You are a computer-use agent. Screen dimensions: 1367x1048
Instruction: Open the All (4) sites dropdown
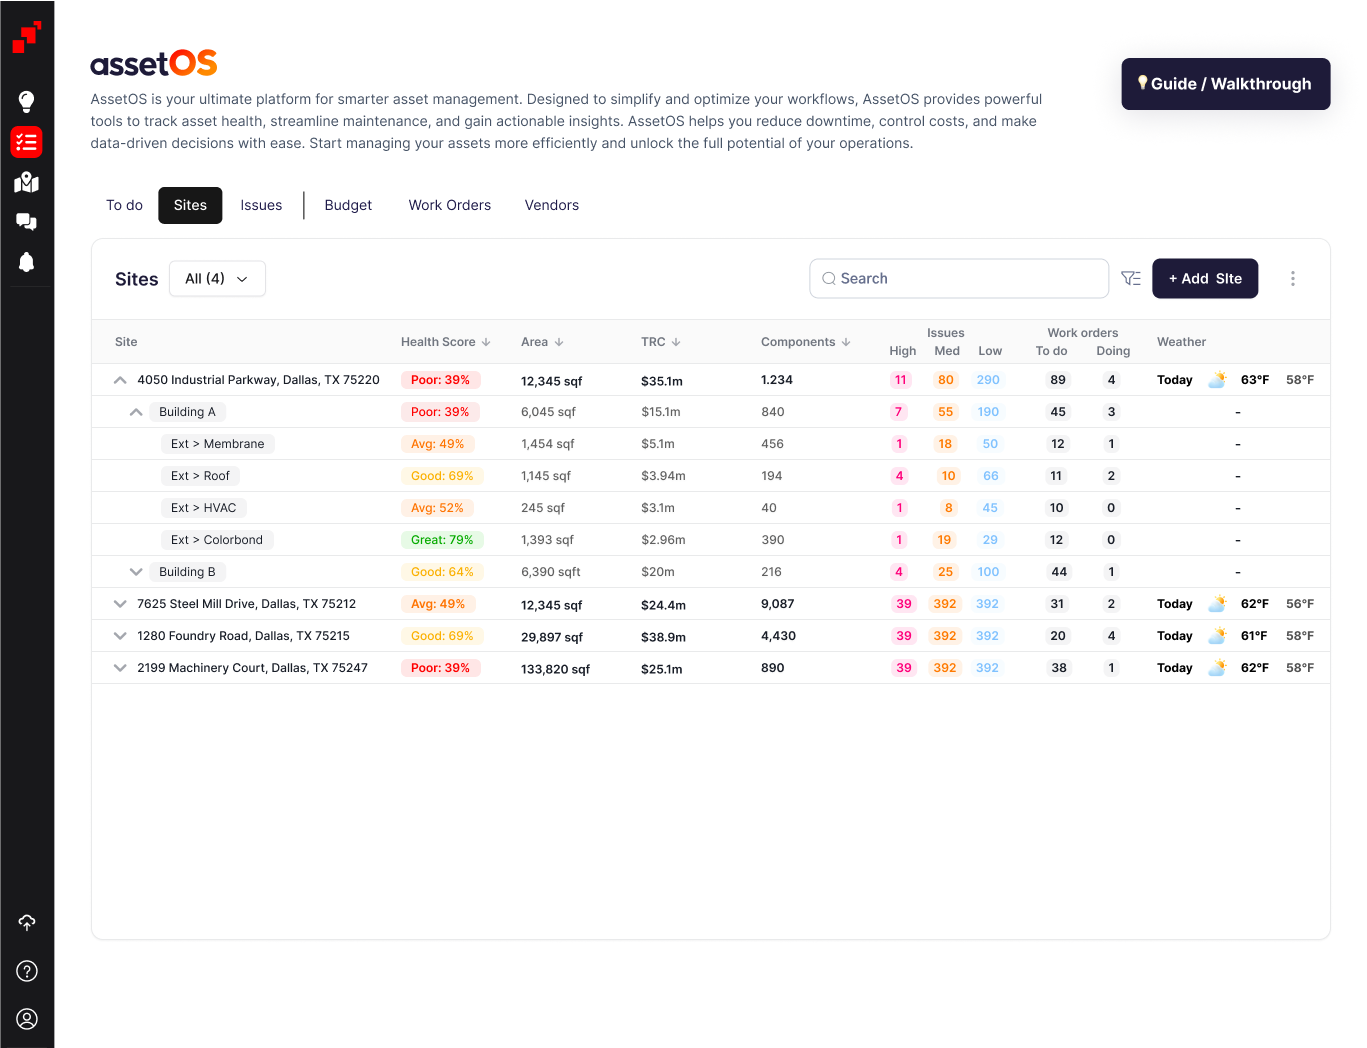pyautogui.click(x=217, y=279)
